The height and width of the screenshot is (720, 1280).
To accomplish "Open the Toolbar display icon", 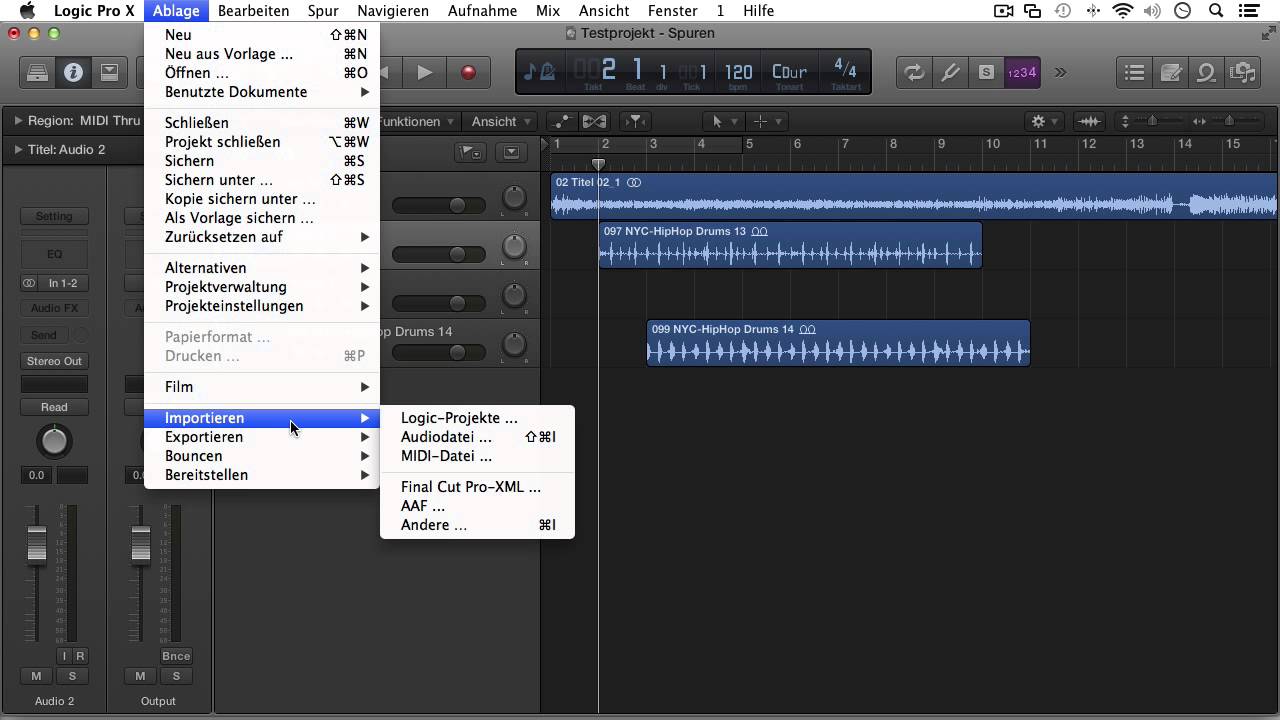I will pos(109,73).
